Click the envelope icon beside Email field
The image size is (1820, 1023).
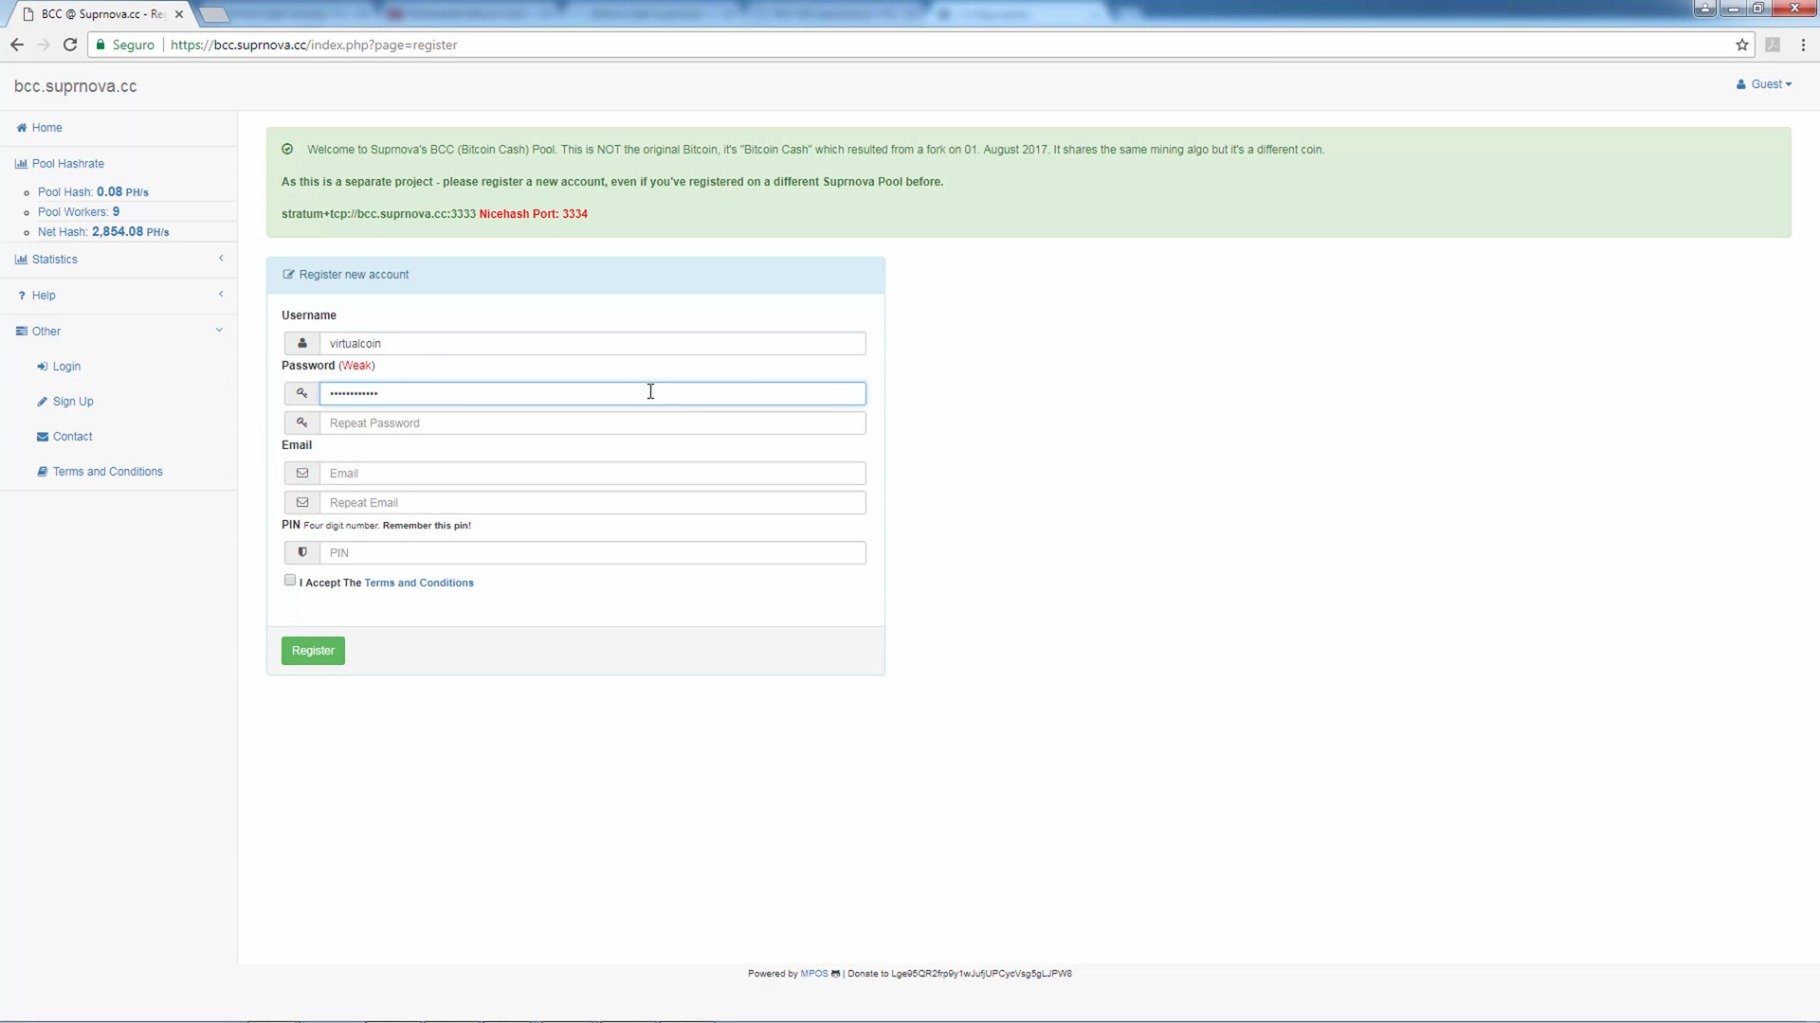tap(302, 473)
